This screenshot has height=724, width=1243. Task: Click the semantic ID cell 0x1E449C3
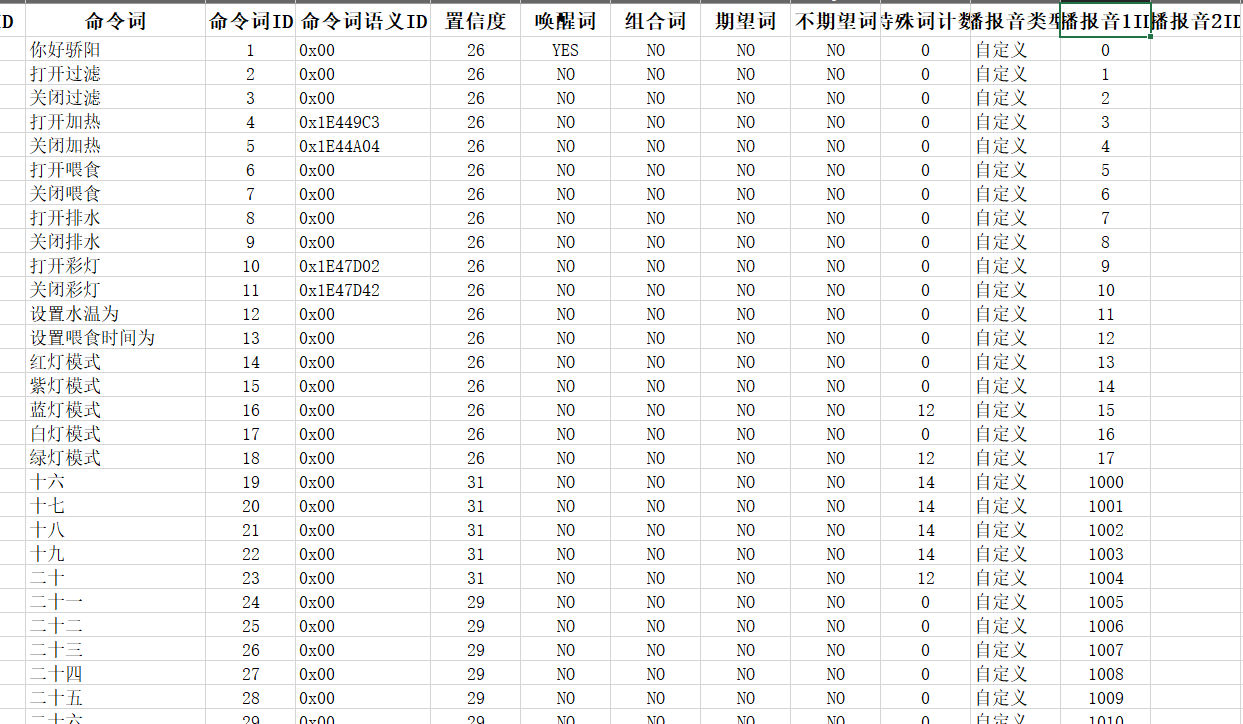click(363, 122)
